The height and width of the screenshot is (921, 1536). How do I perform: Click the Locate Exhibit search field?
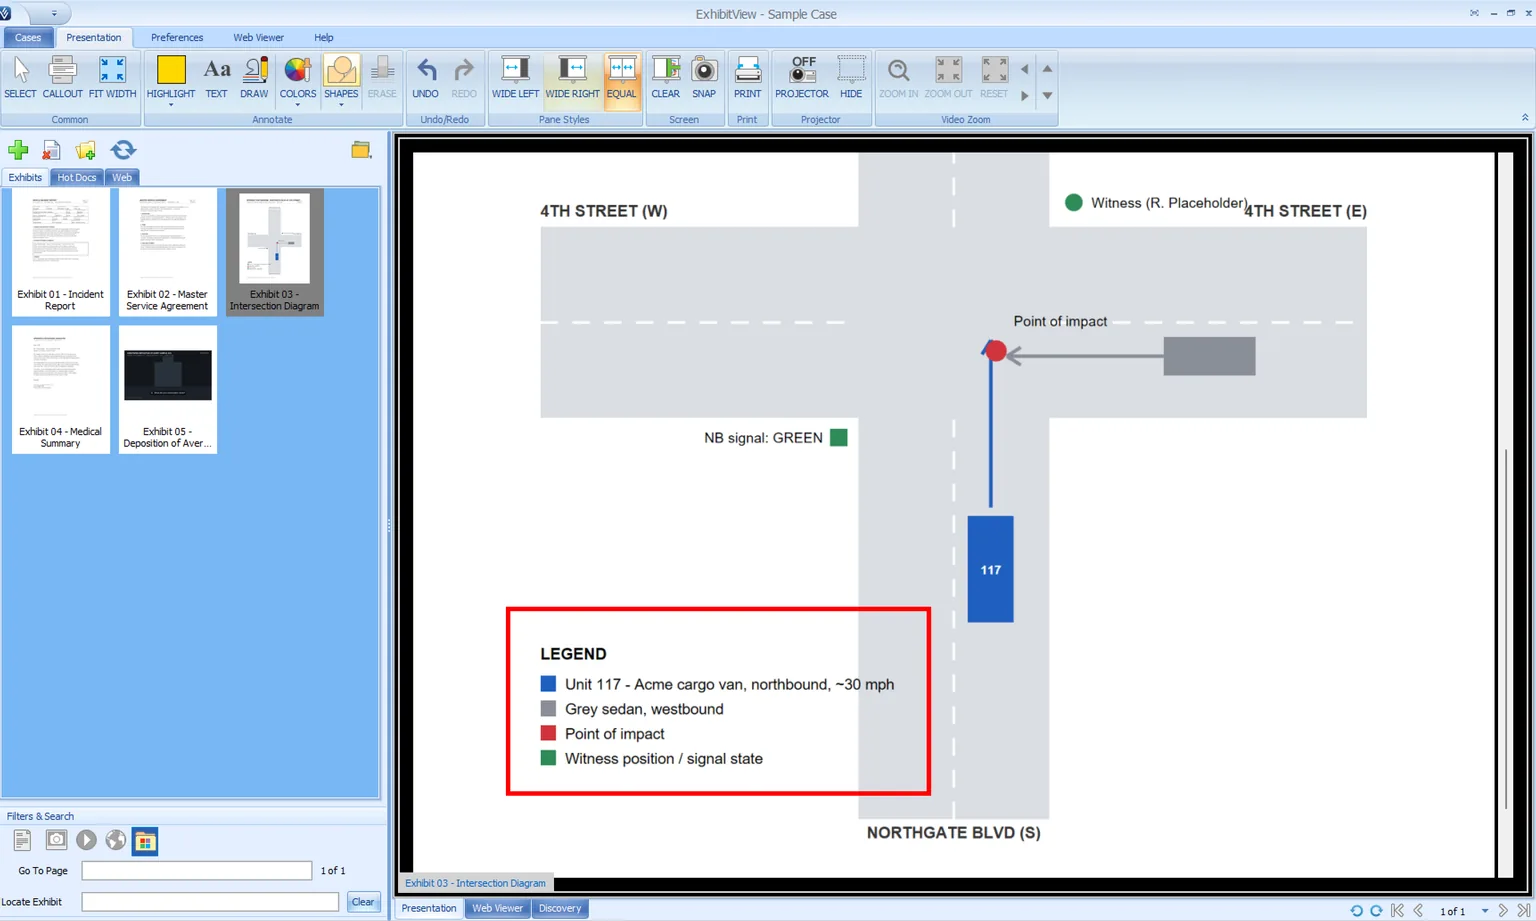[210, 902]
